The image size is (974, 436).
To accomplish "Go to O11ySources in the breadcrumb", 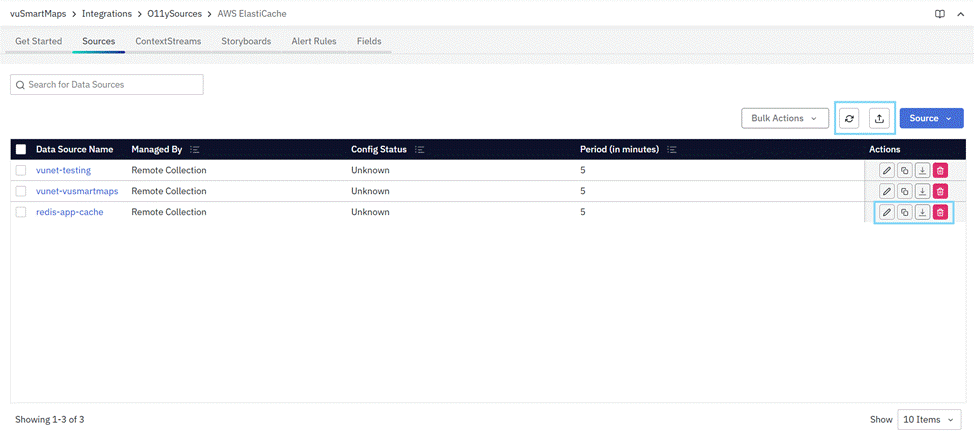I will click(175, 14).
